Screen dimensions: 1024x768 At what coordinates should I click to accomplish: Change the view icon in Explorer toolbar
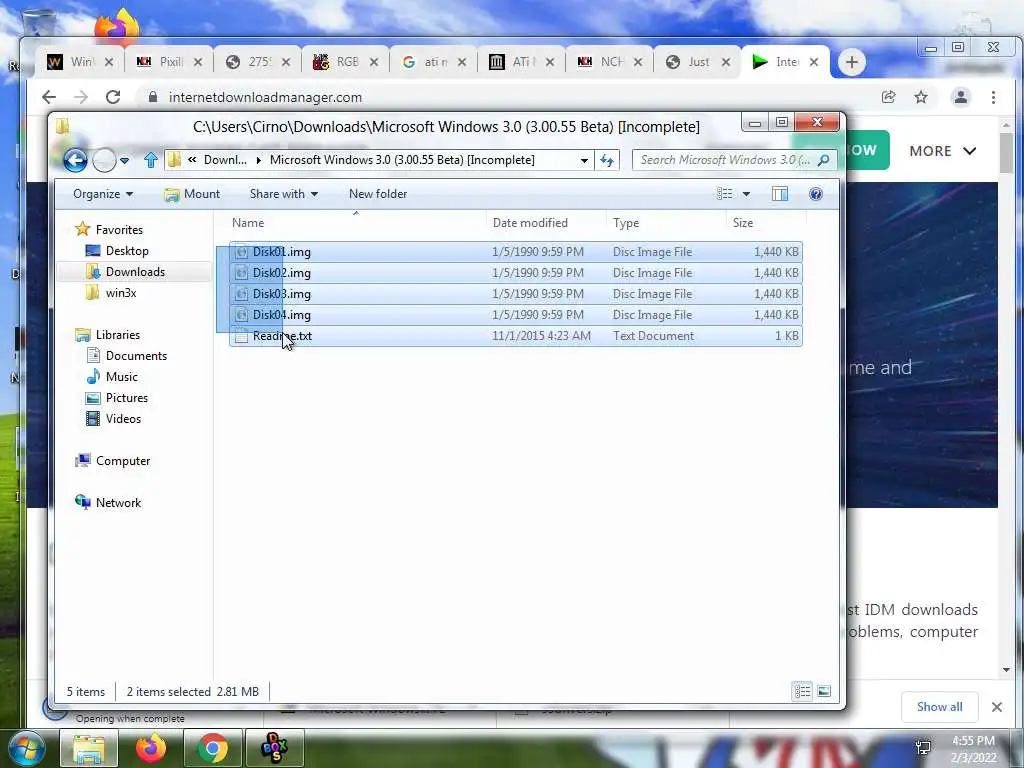pos(724,194)
